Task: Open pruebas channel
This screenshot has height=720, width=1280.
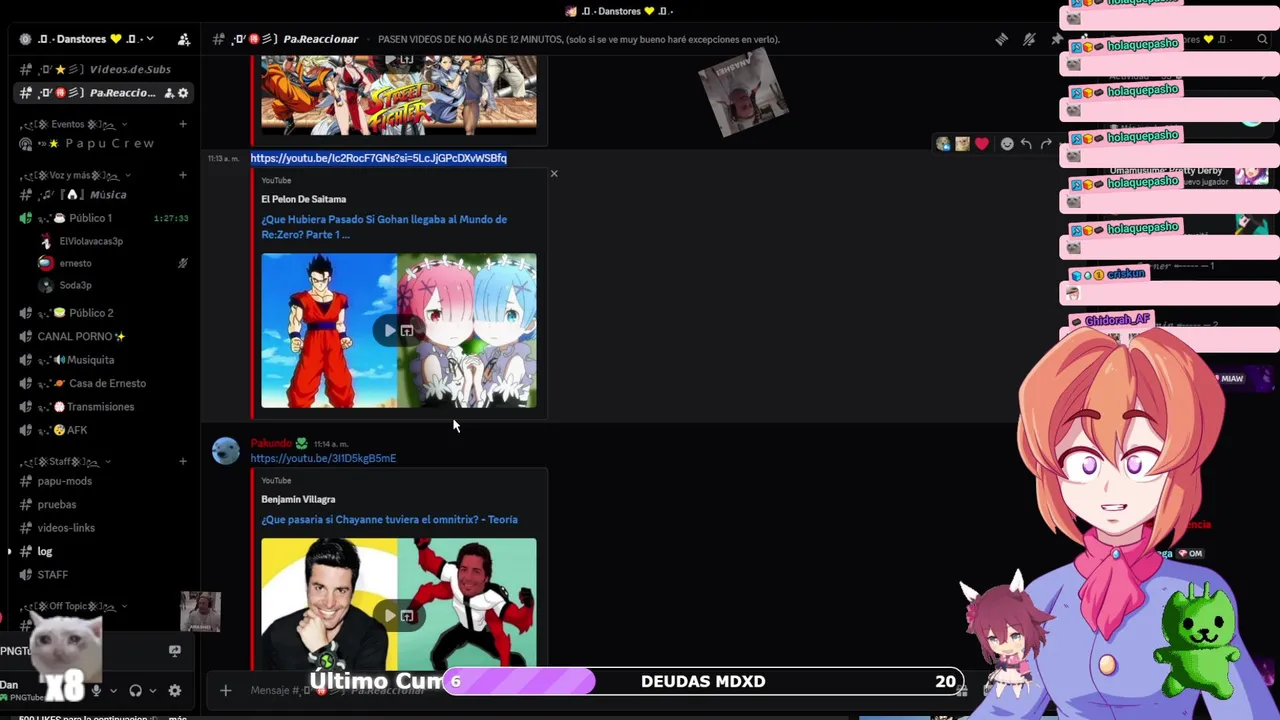Action: click(x=105, y=505)
